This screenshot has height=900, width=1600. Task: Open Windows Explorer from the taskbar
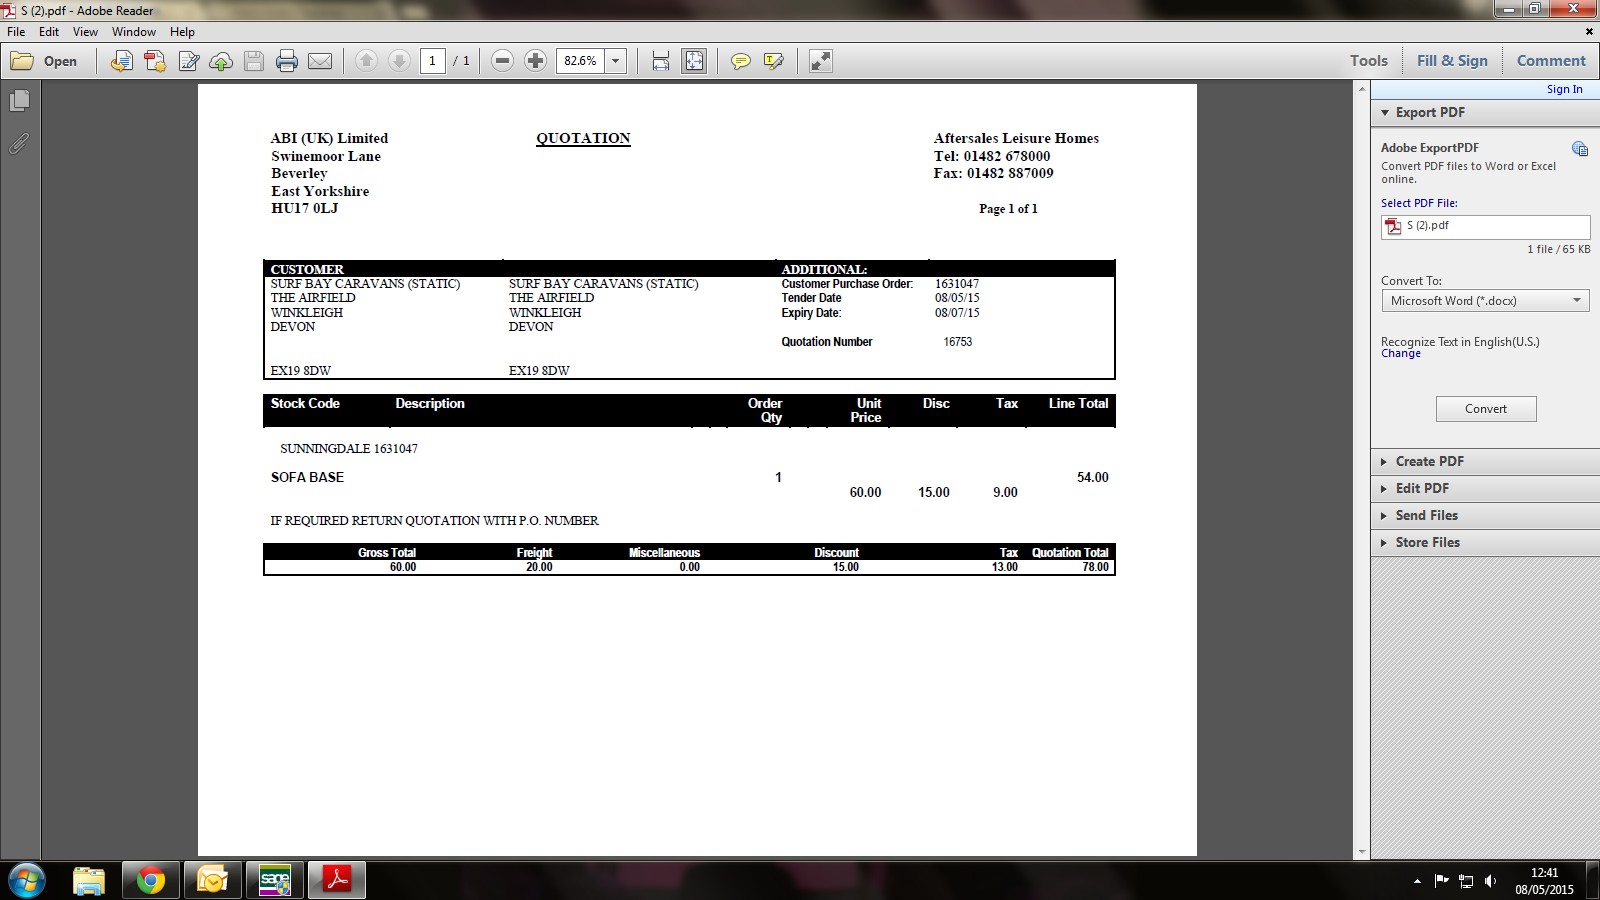(89, 881)
